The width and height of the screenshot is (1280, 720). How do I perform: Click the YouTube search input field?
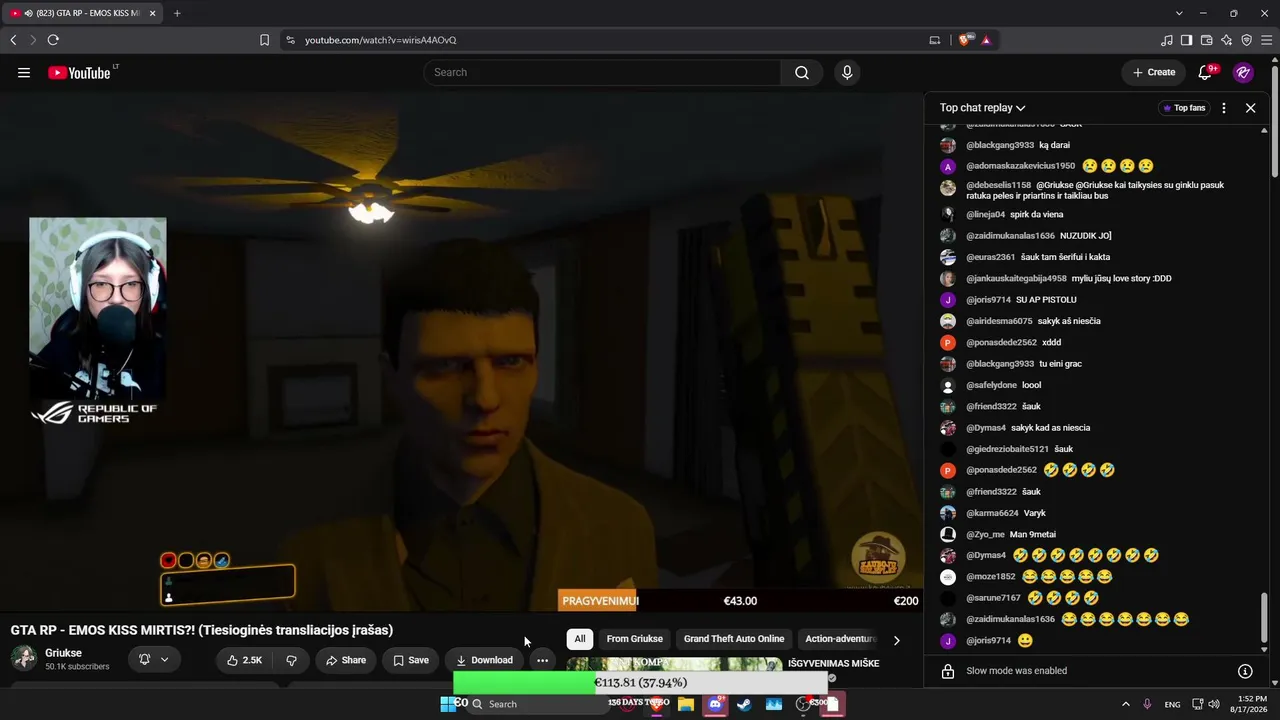[x=602, y=72]
